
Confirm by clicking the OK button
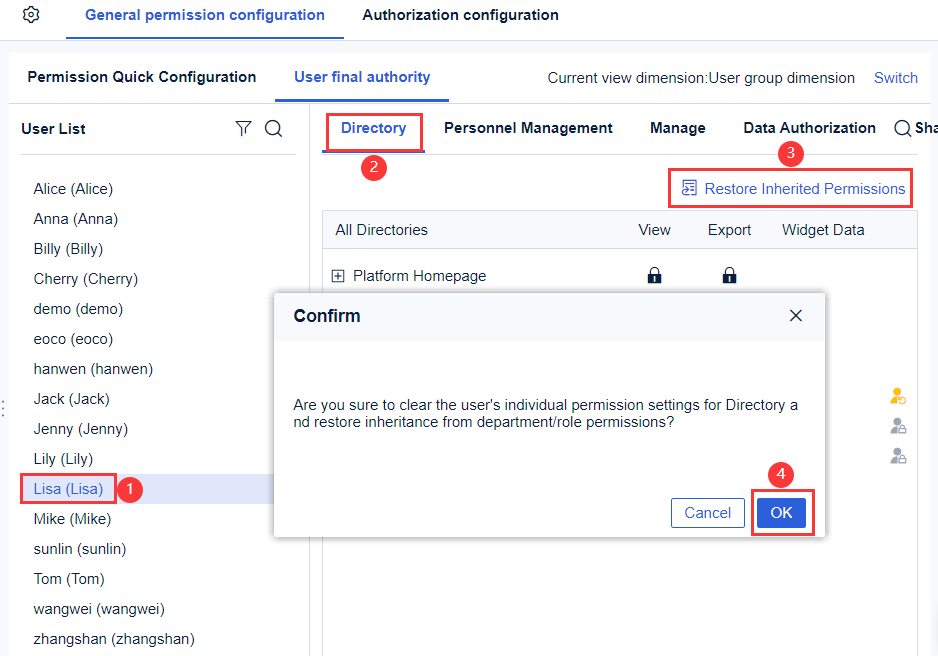(782, 512)
